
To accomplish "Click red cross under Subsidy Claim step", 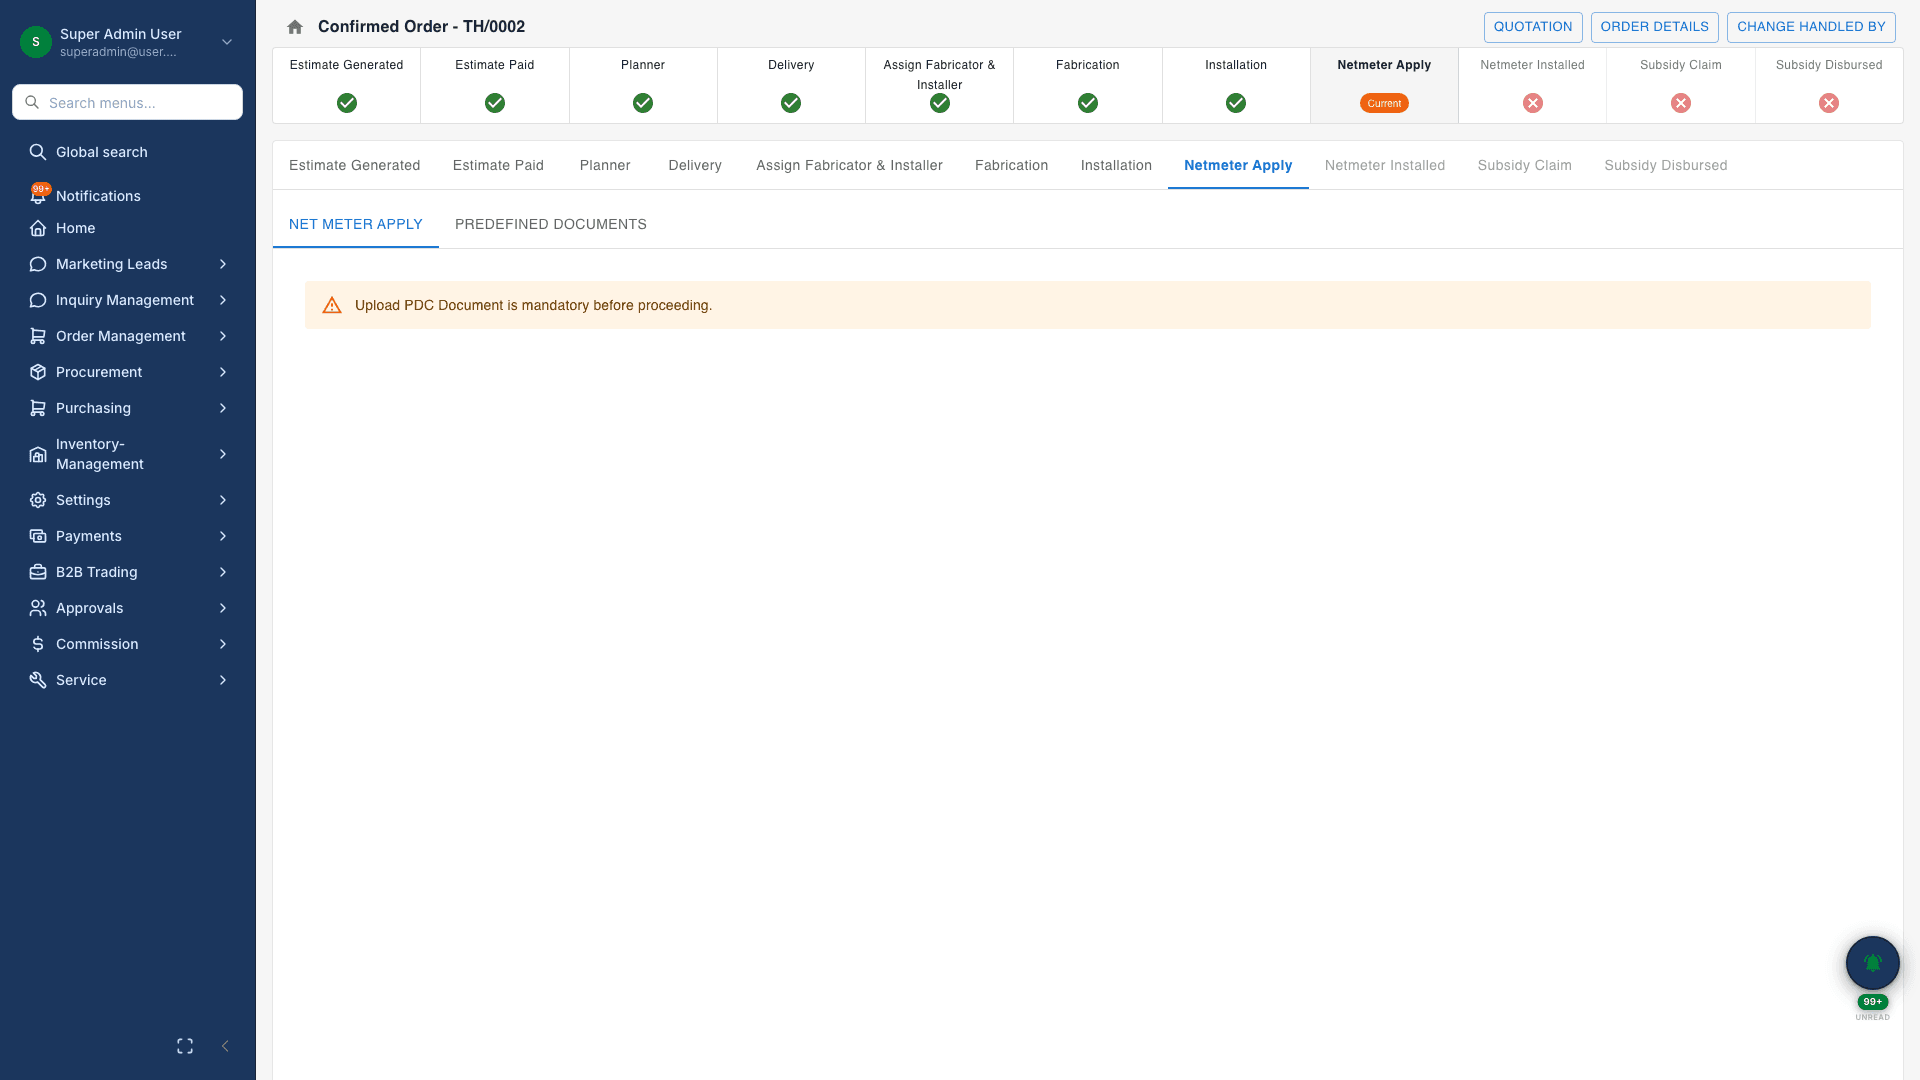I will [x=1681, y=103].
